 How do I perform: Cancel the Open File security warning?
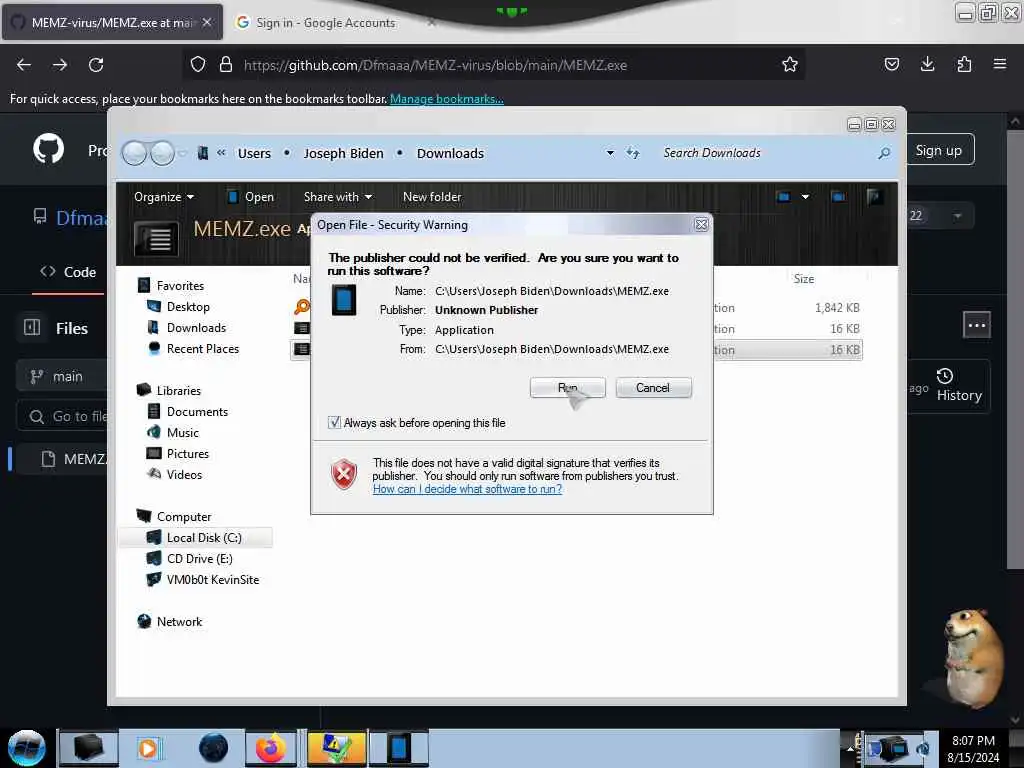click(653, 388)
